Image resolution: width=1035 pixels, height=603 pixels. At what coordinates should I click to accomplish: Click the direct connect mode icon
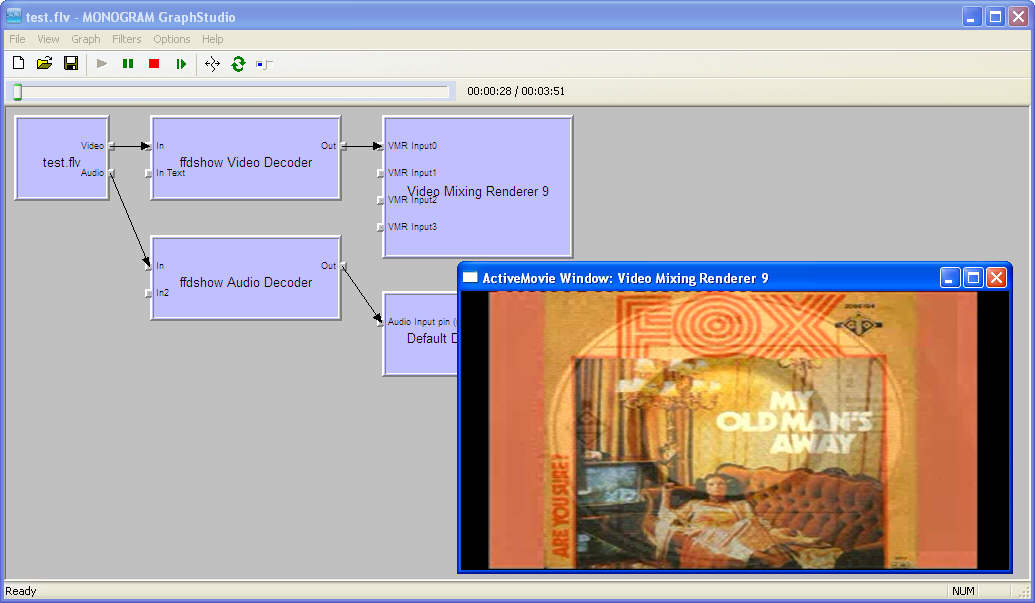[x=212, y=63]
